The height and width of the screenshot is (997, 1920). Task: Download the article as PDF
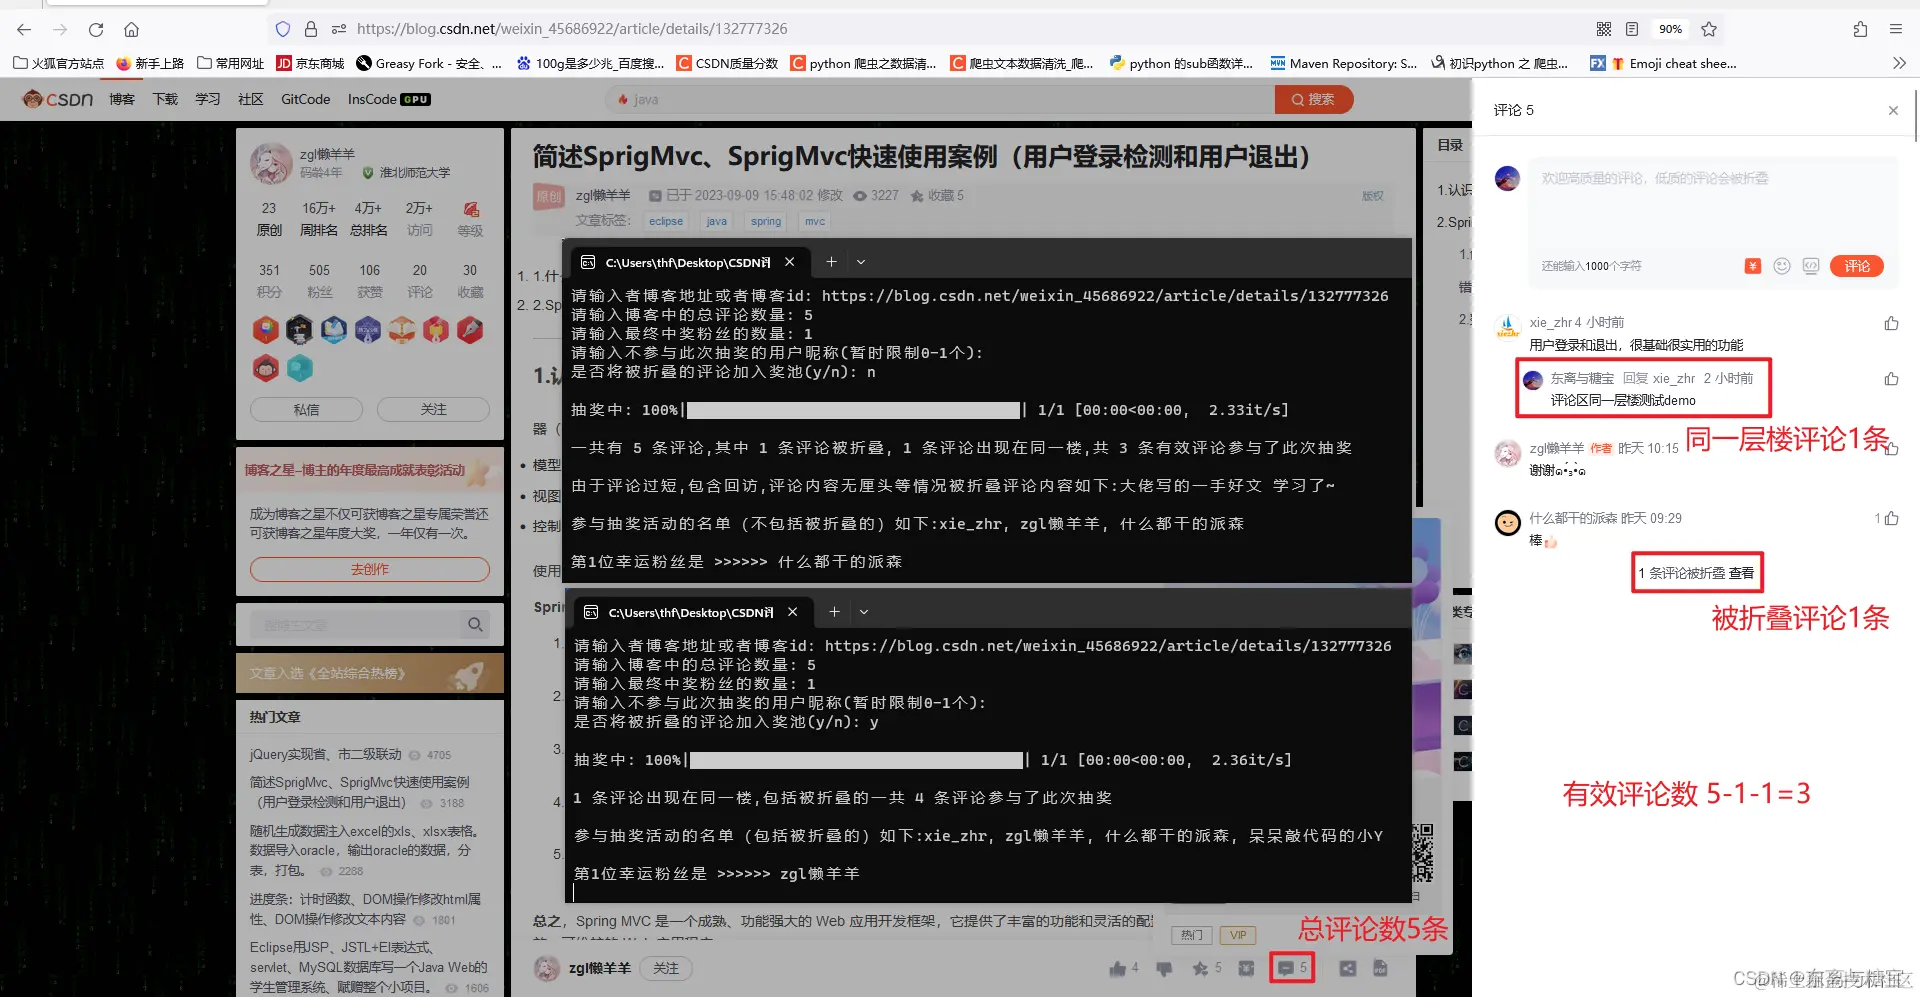1382,968
